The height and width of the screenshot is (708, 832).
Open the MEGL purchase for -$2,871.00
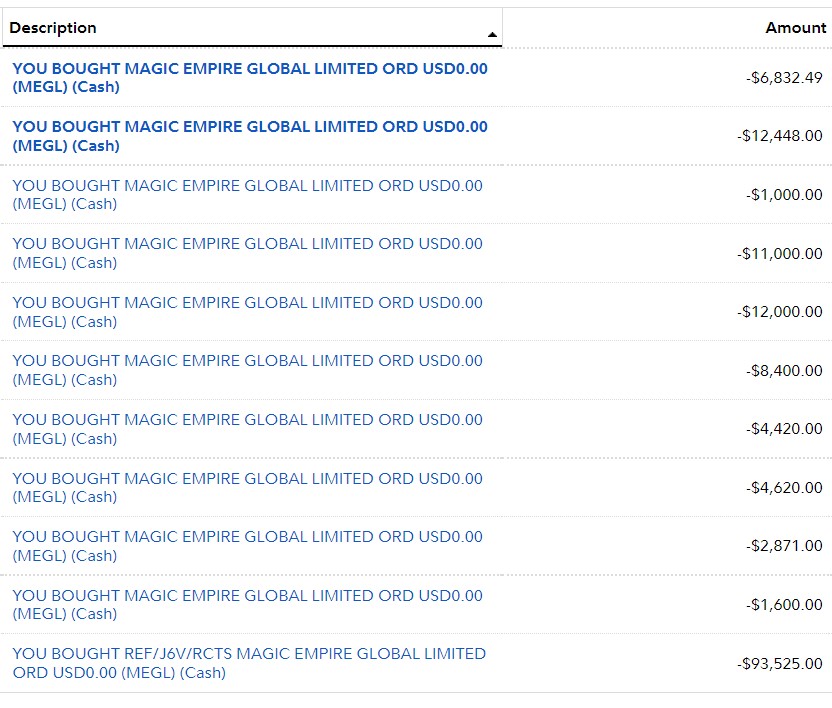[248, 546]
